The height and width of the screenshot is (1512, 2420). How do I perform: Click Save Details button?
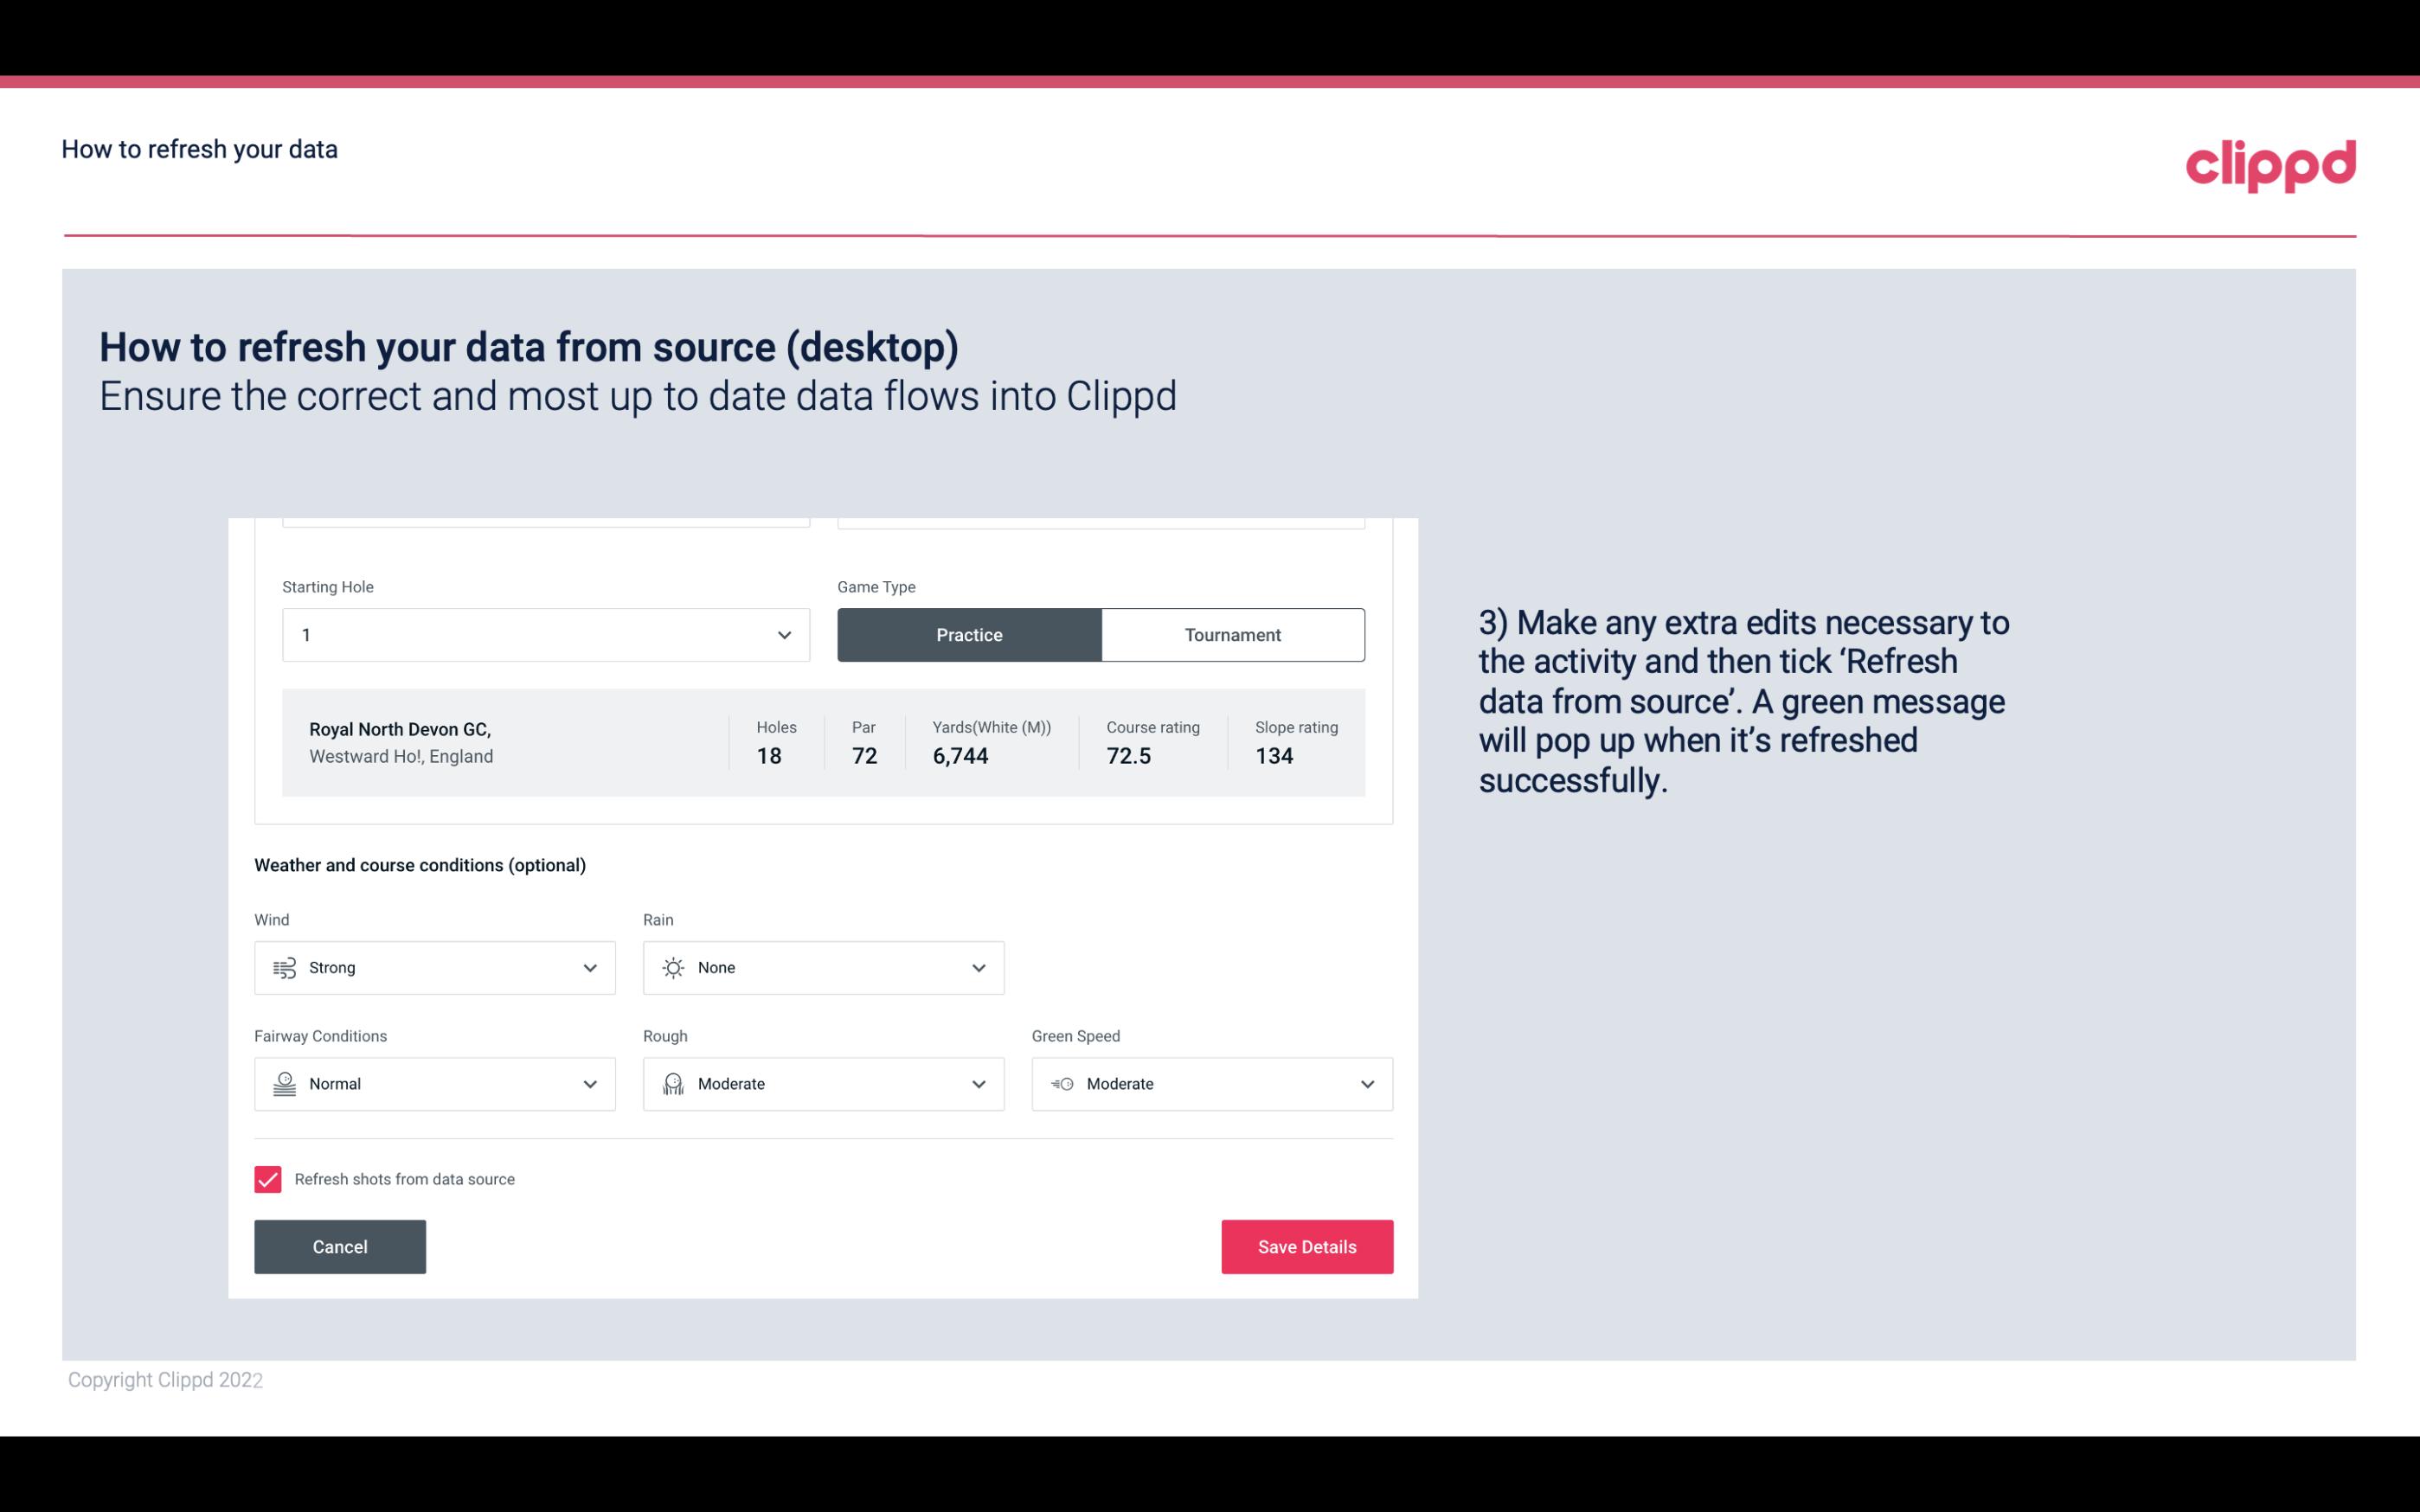tap(1306, 1247)
